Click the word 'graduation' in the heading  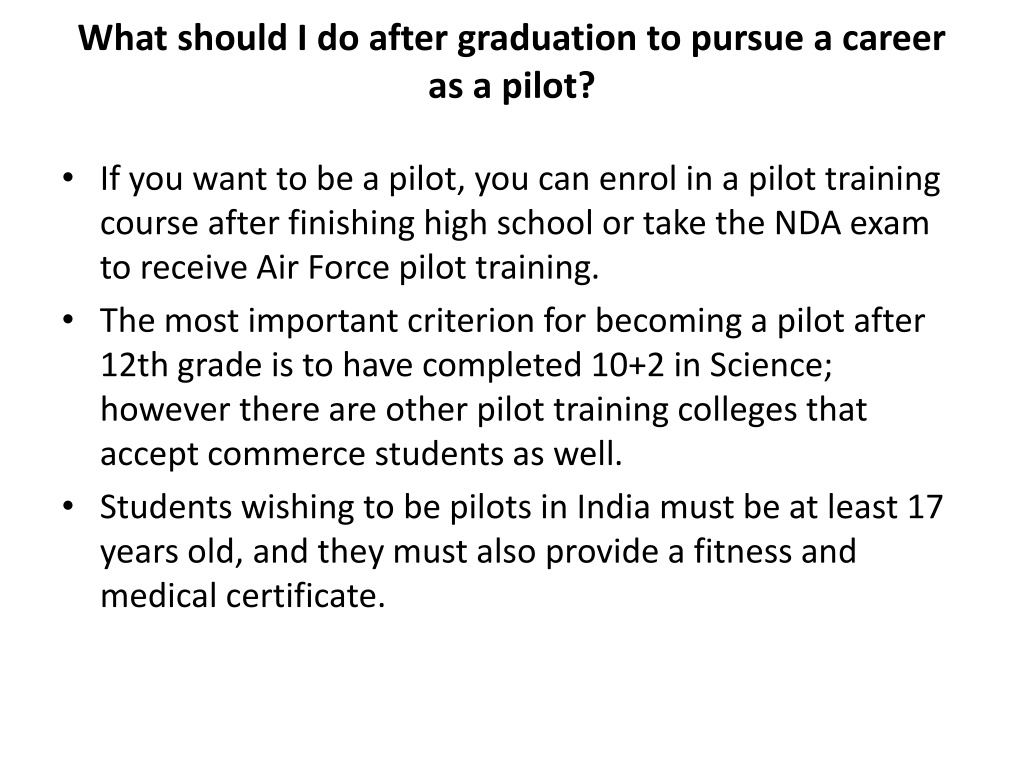click(546, 39)
